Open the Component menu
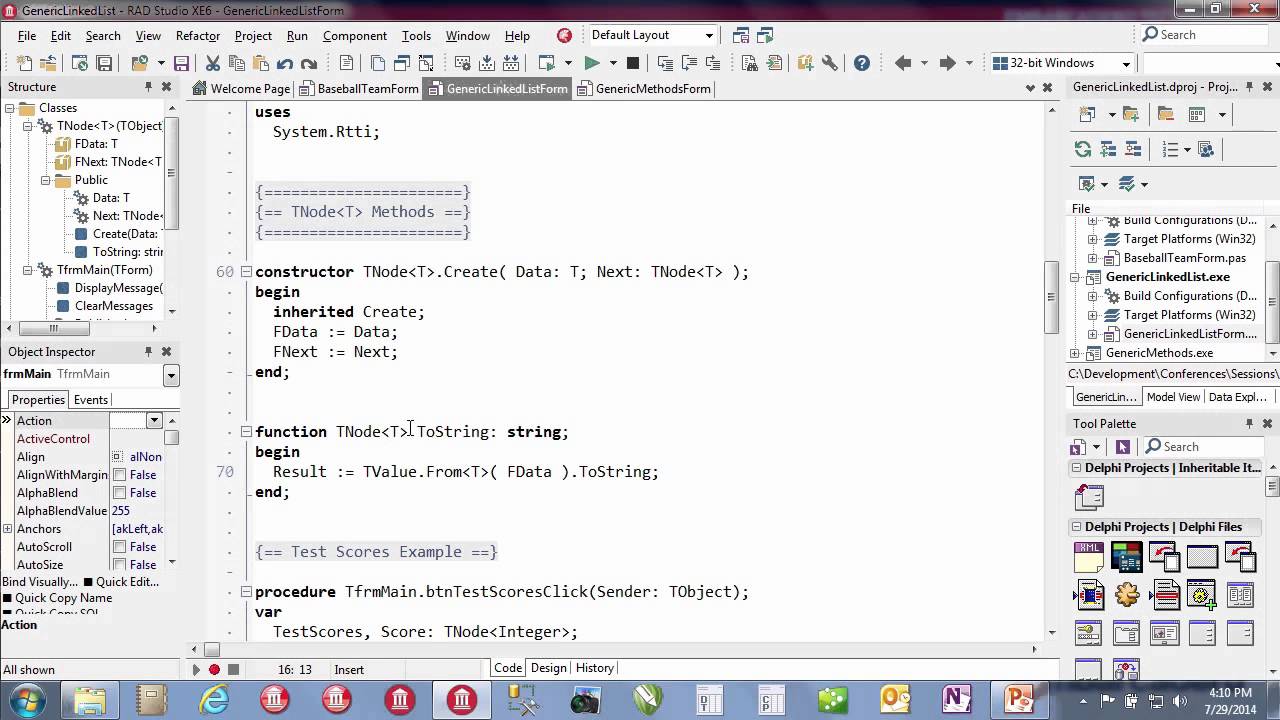This screenshot has height=720, width=1280. [x=355, y=35]
